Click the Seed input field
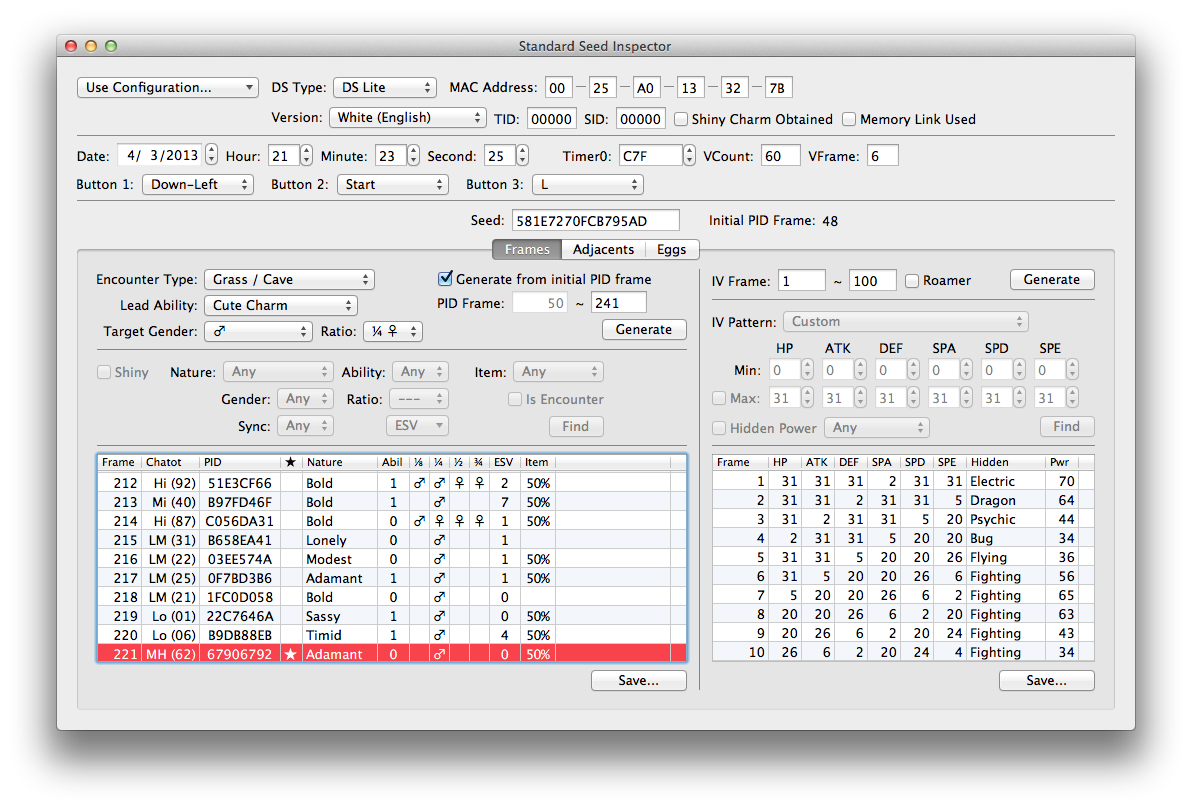Screen dimensions: 1192x809 click(x=595, y=220)
